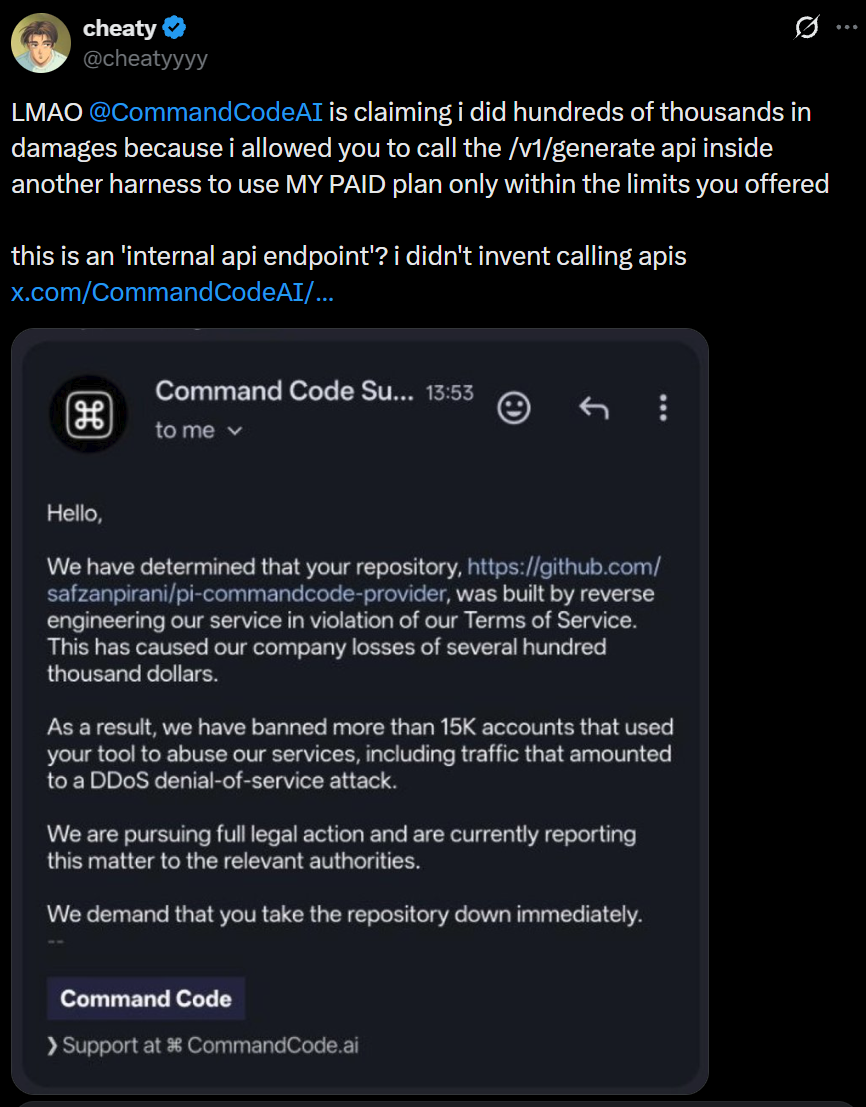Click the cheaty display name
Viewport: 866px width, 1107px height.
click(x=119, y=28)
